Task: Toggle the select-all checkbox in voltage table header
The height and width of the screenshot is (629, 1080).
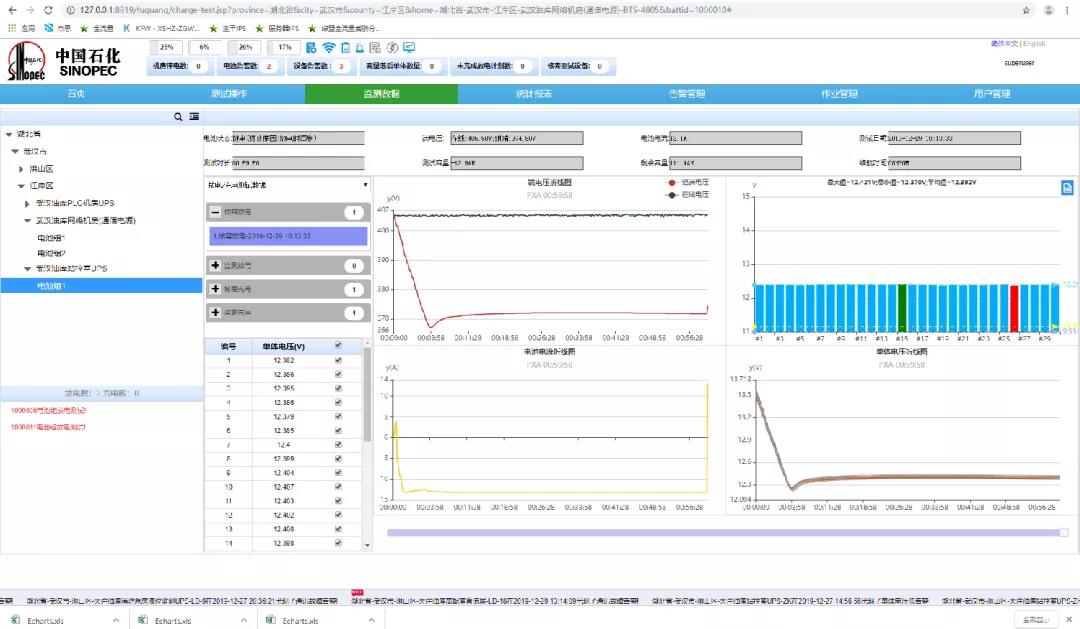Action: coord(339,346)
